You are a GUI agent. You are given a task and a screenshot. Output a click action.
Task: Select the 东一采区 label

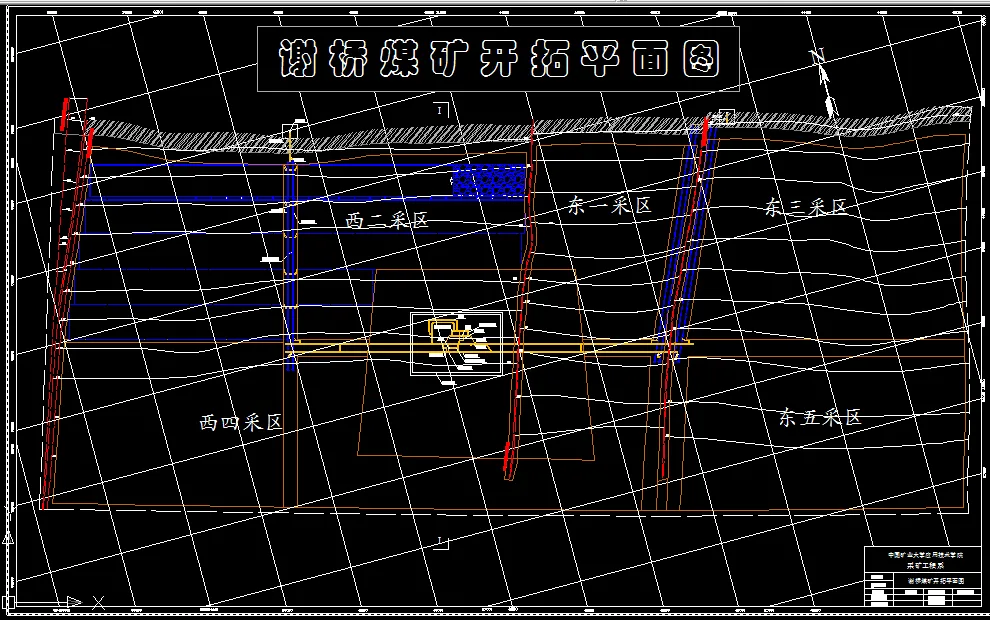coord(609,205)
